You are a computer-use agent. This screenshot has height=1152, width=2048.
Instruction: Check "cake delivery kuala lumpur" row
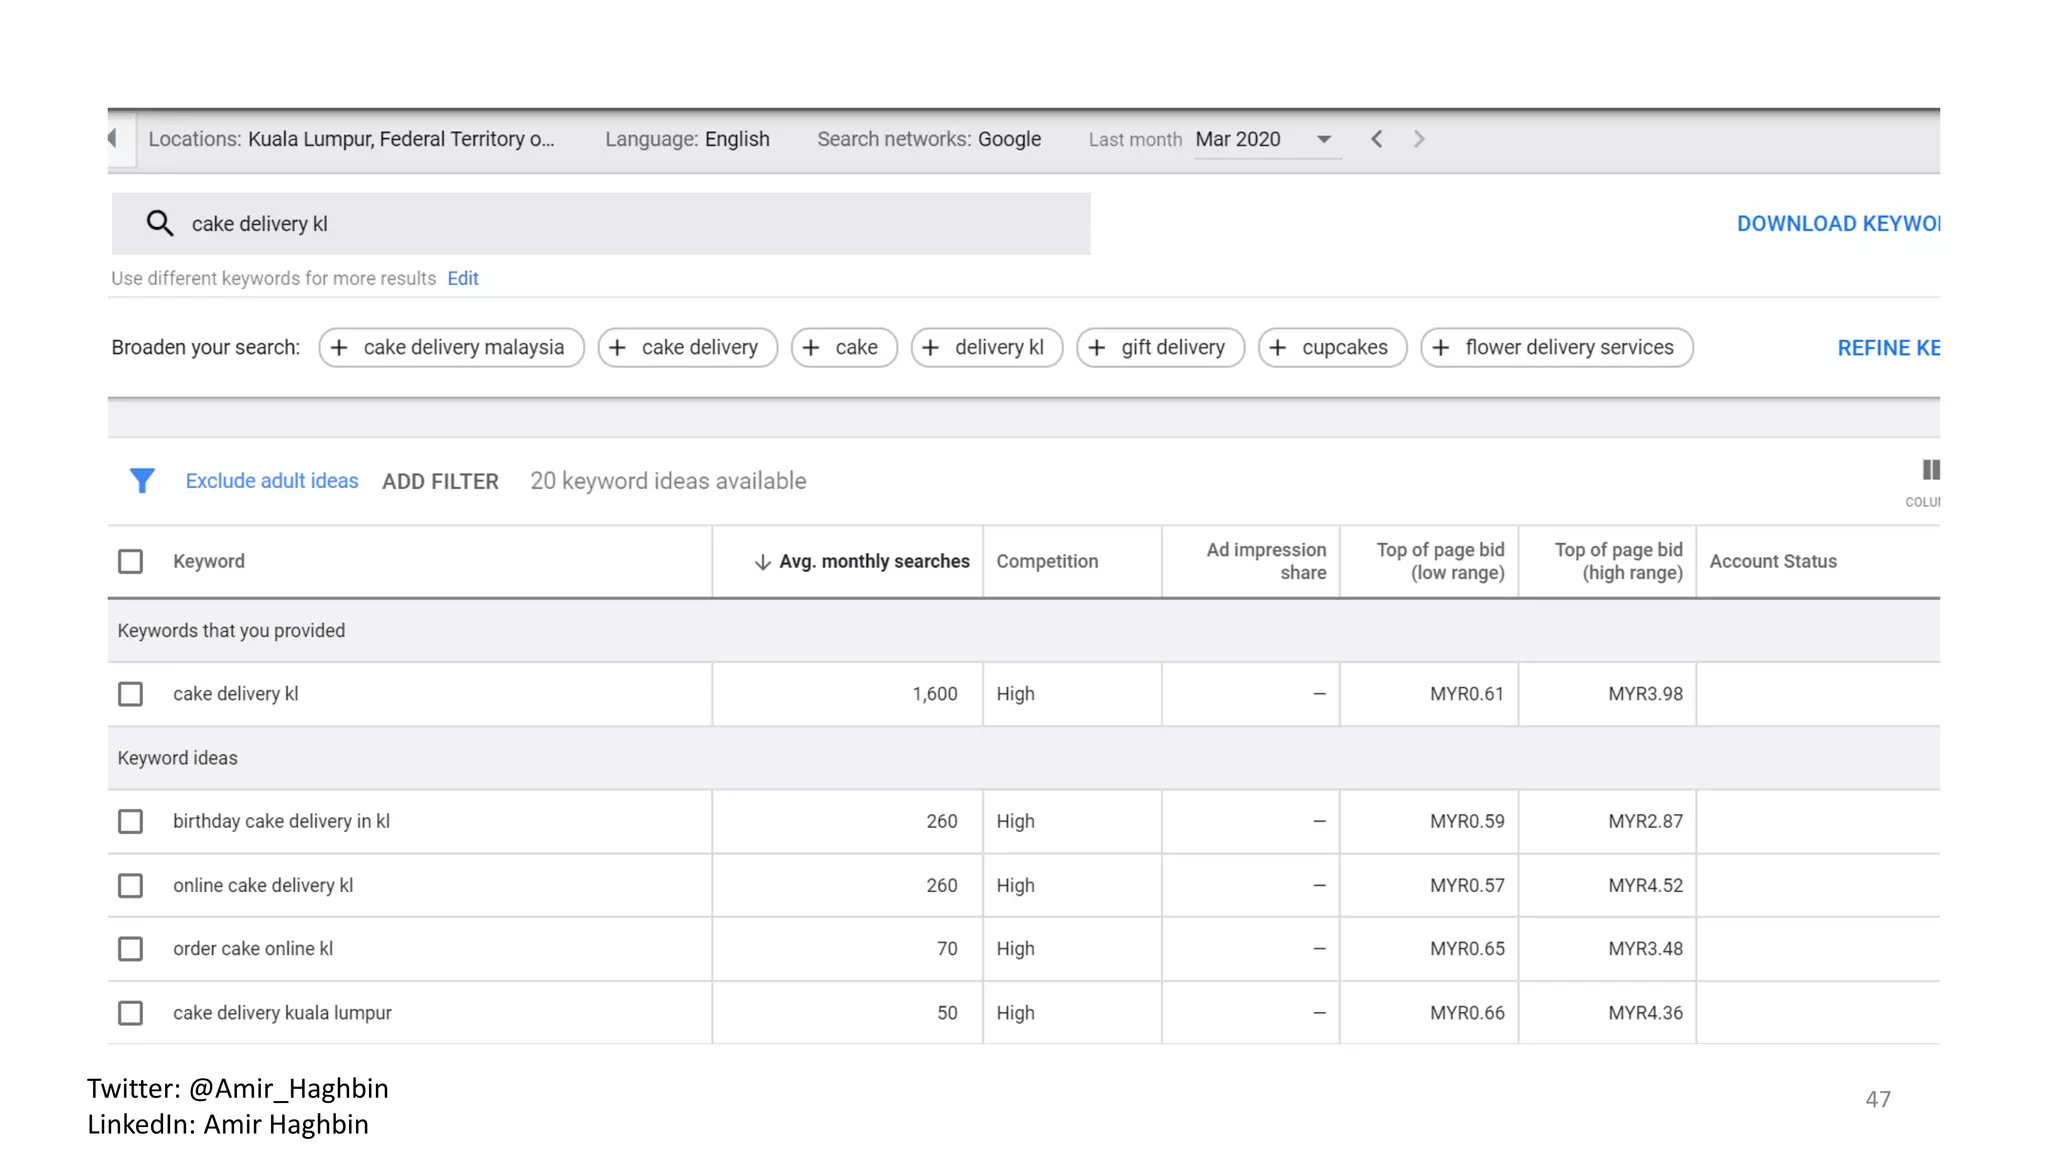131,1013
